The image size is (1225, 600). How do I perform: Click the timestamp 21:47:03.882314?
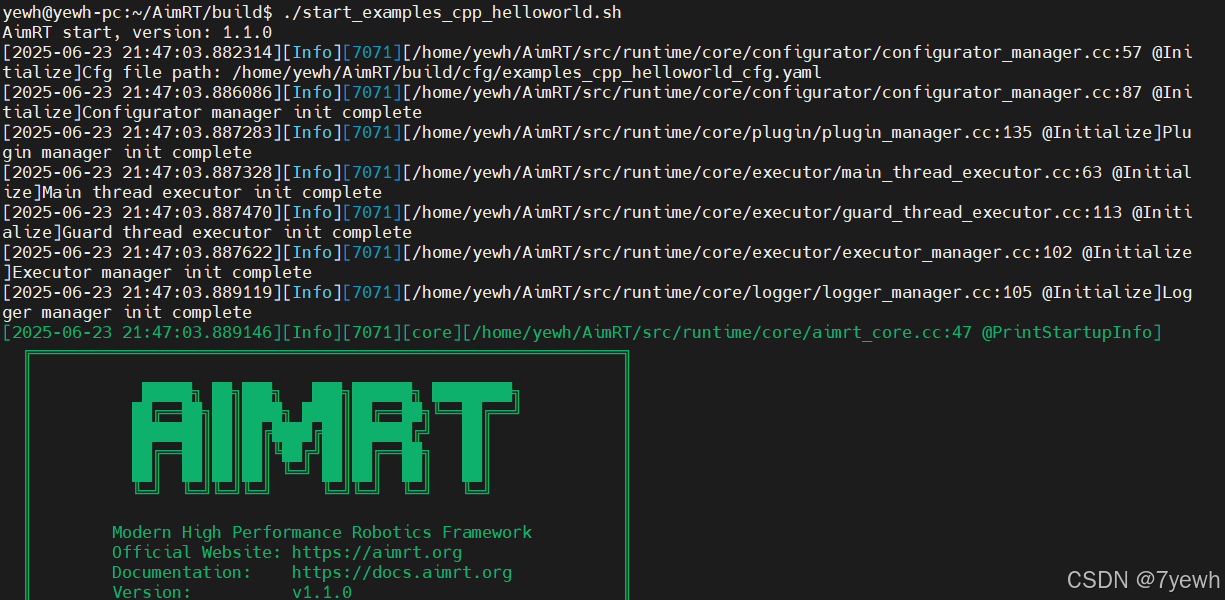(x=196, y=52)
